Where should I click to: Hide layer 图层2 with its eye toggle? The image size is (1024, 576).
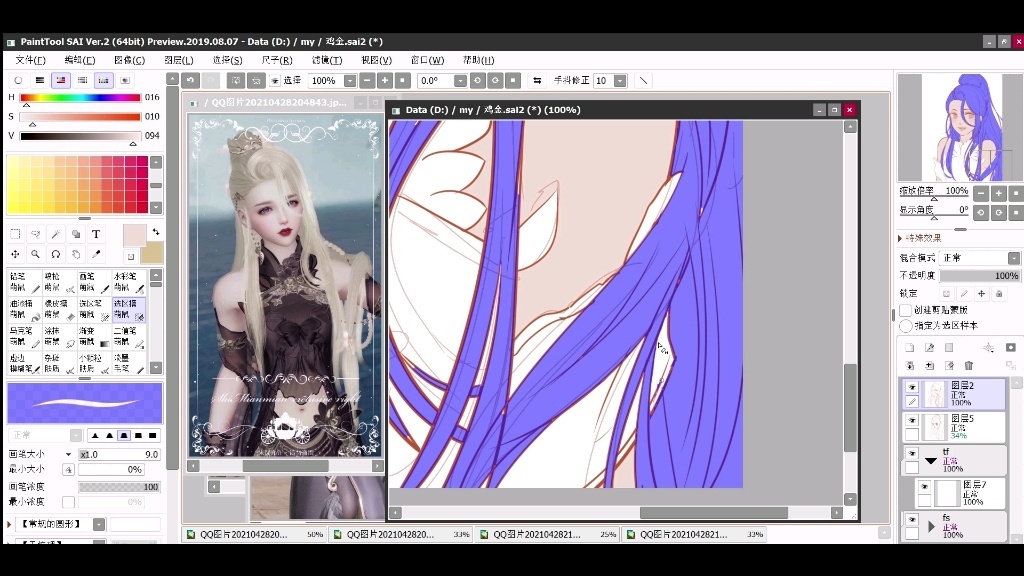tap(911, 387)
